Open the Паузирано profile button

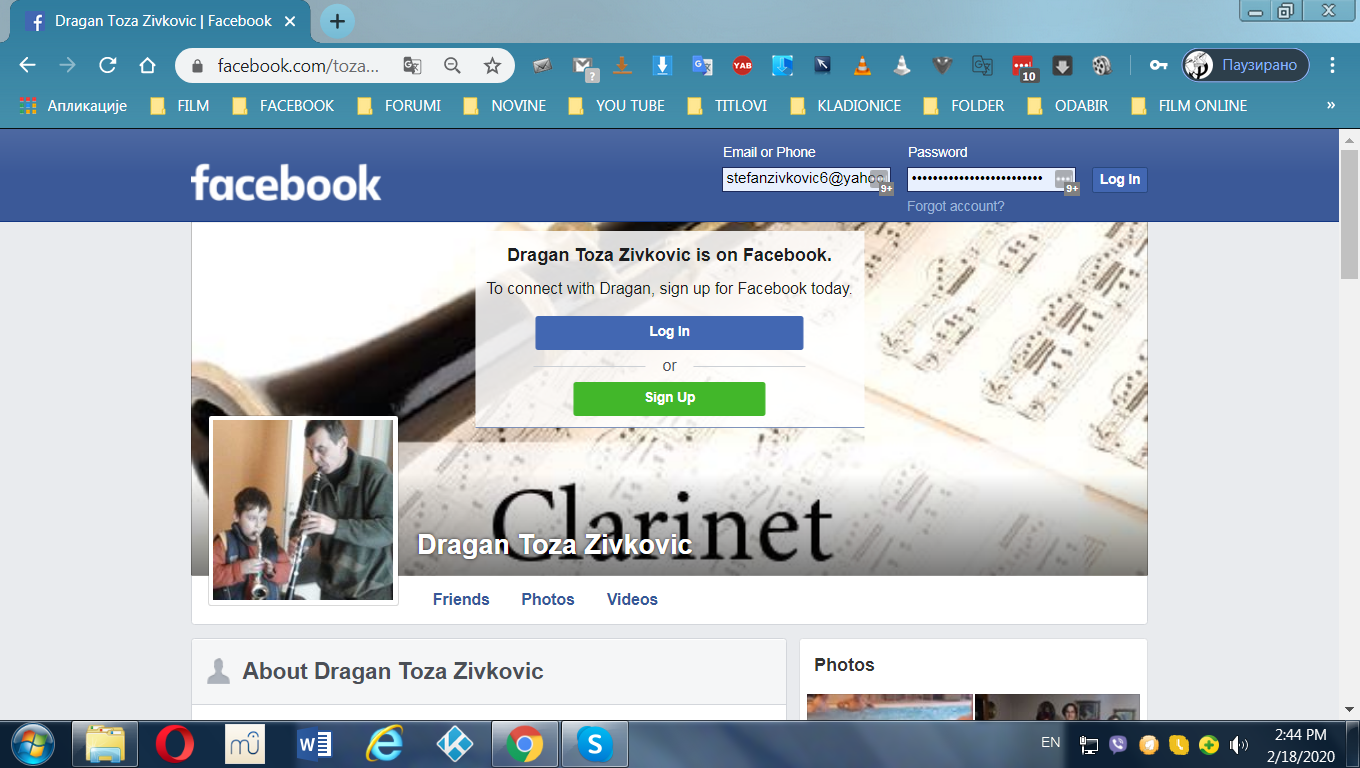[x=1245, y=66]
